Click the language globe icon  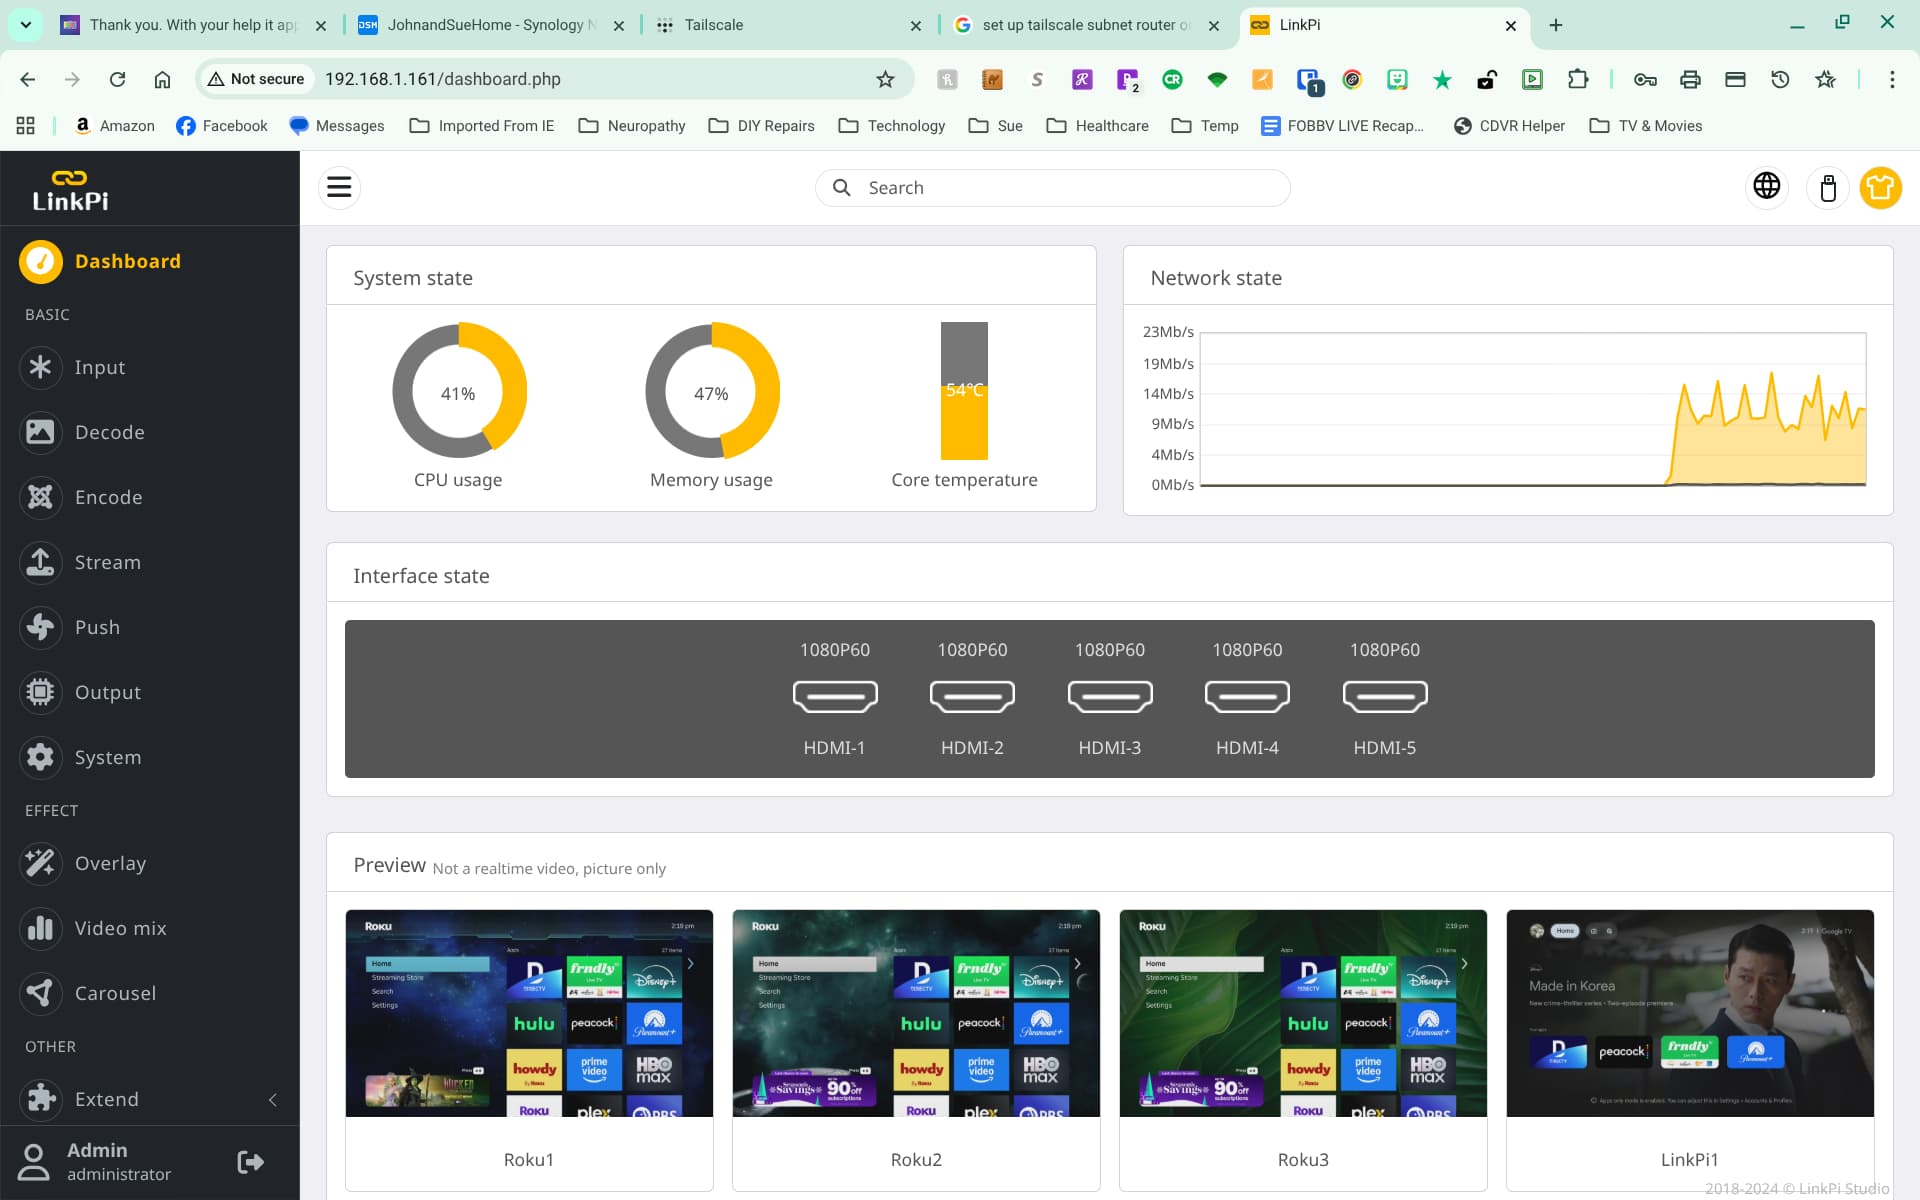pos(1767,187)
